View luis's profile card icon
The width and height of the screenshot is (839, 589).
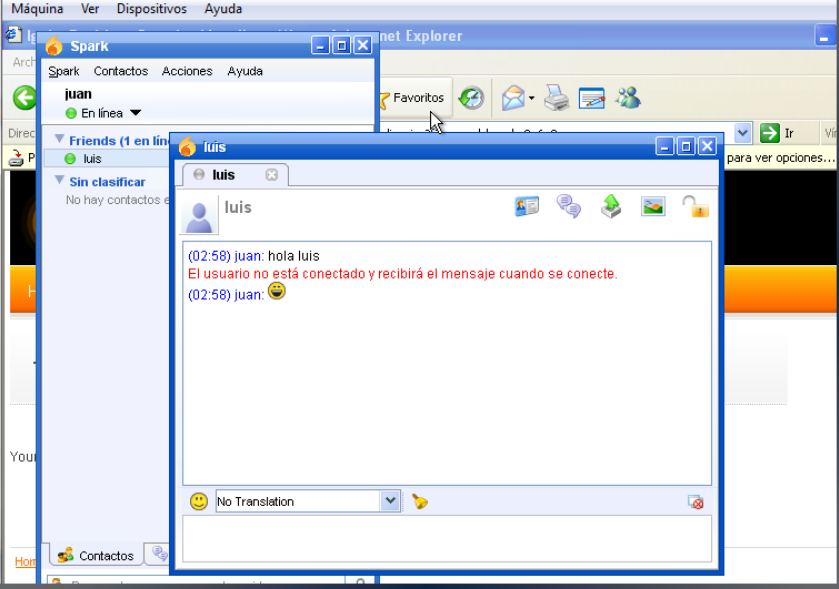click(x=527, y=207)
